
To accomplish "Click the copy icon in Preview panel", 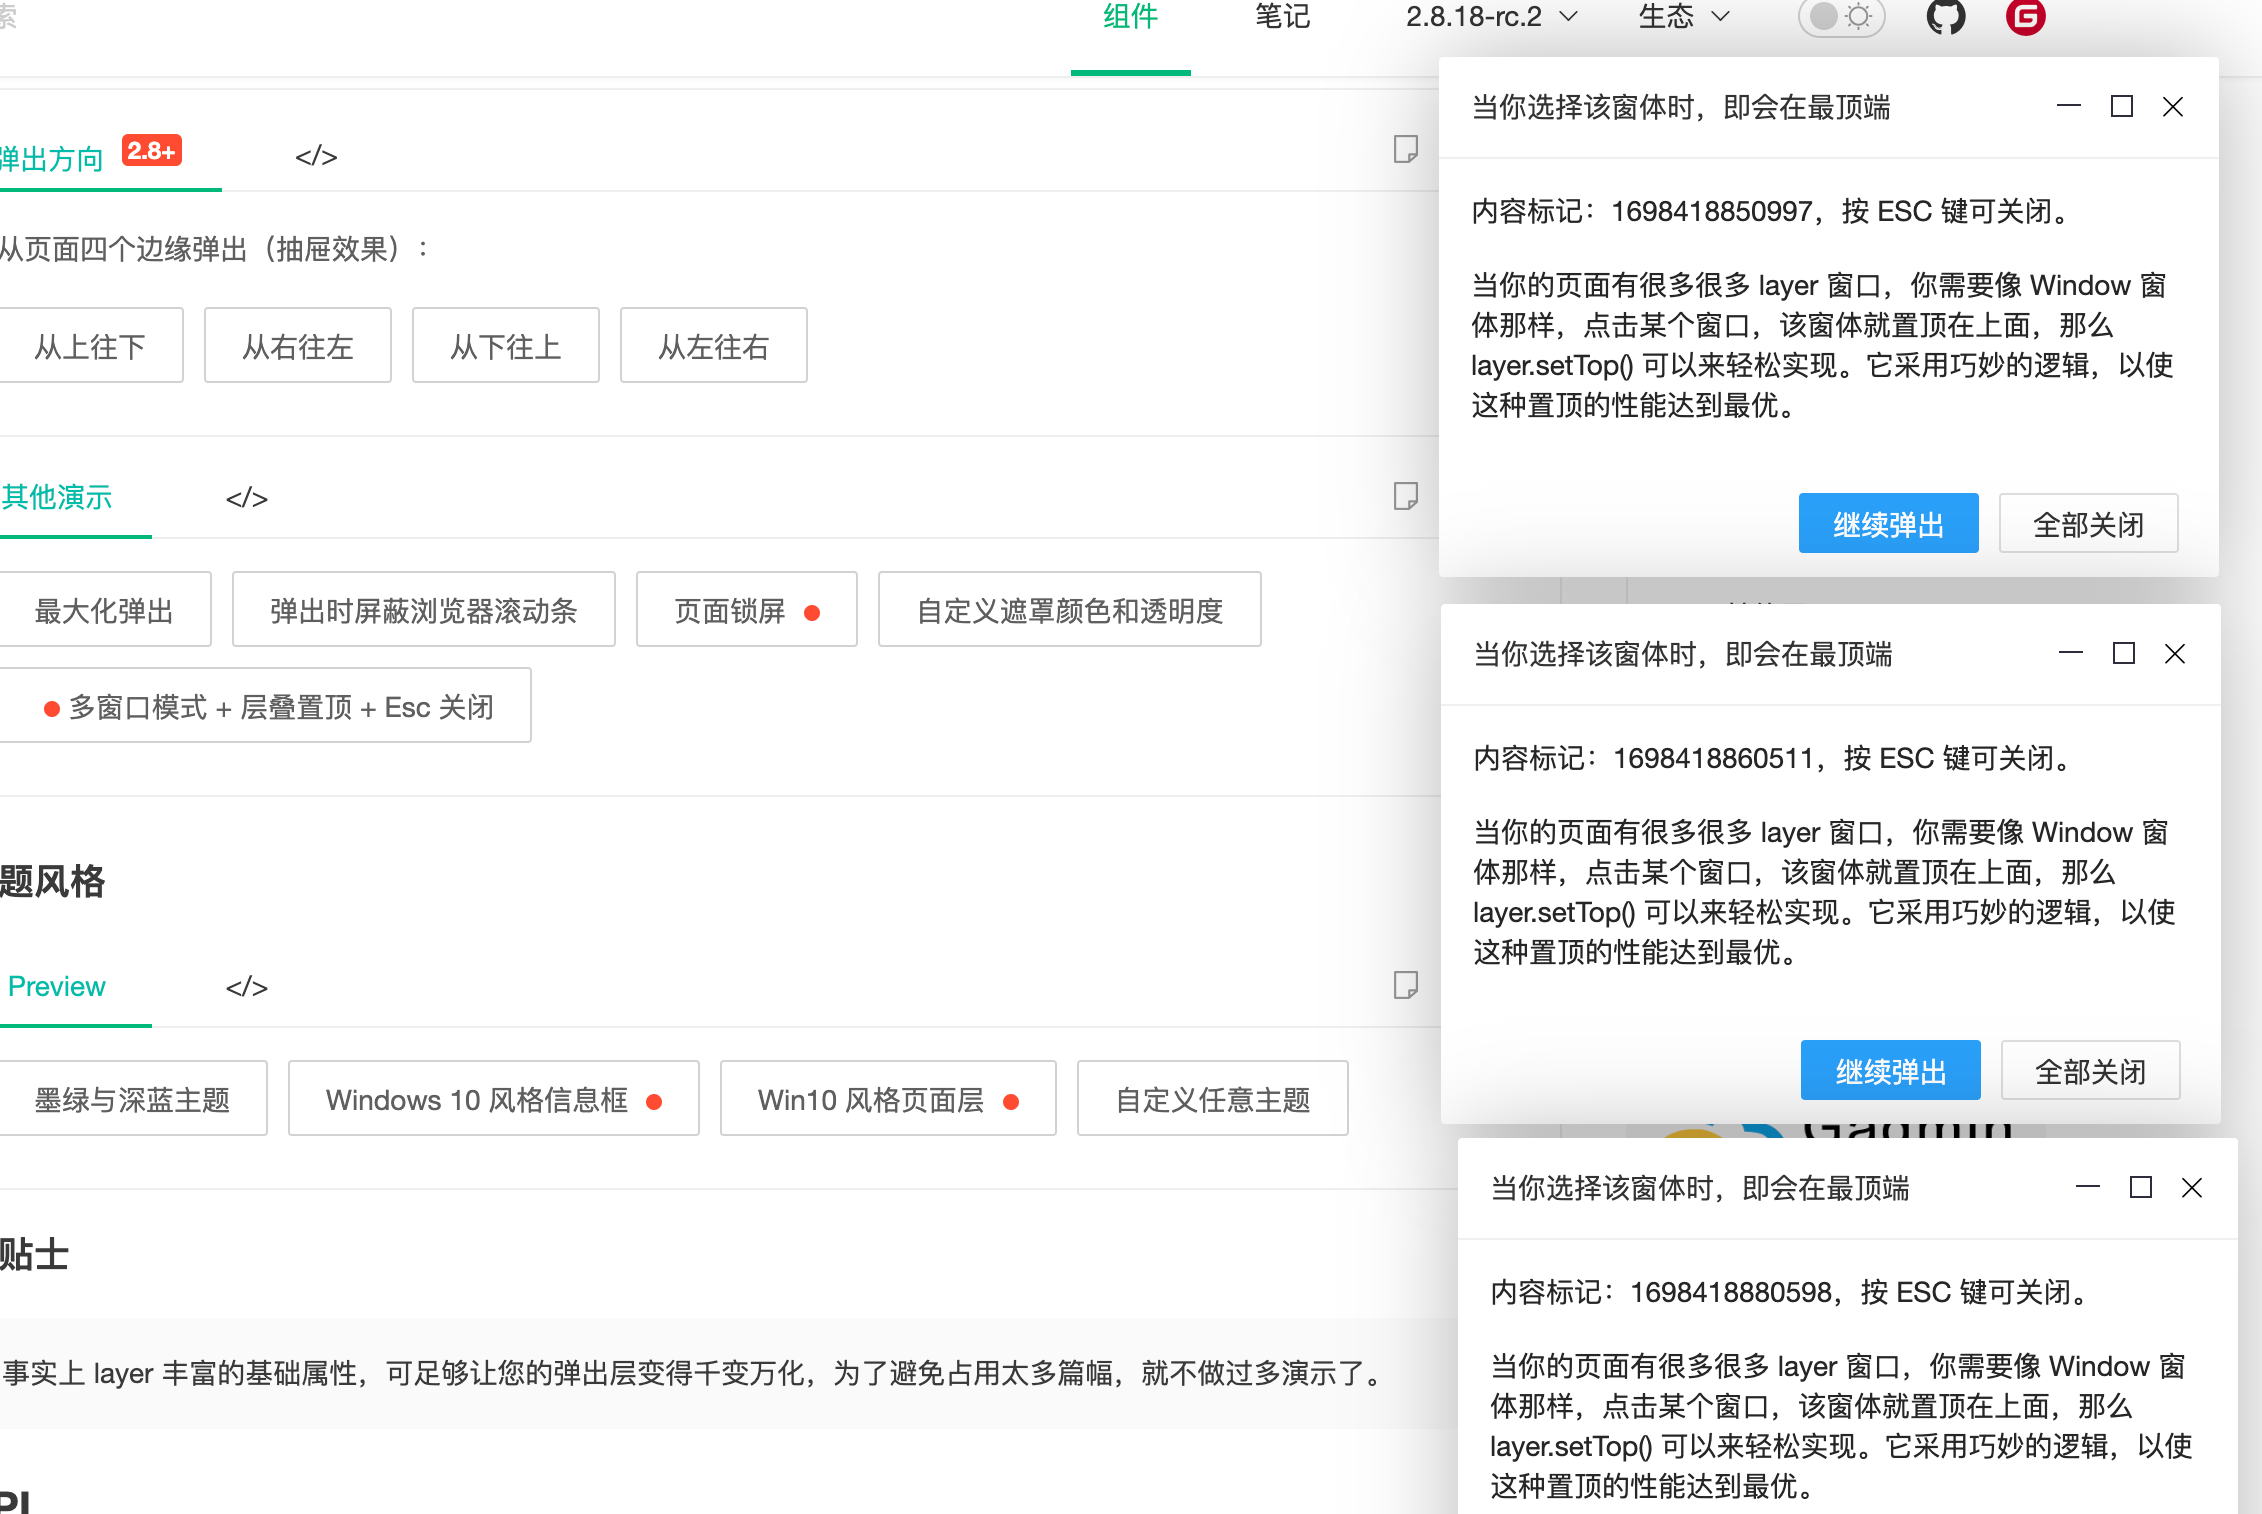I will 1405,985.
